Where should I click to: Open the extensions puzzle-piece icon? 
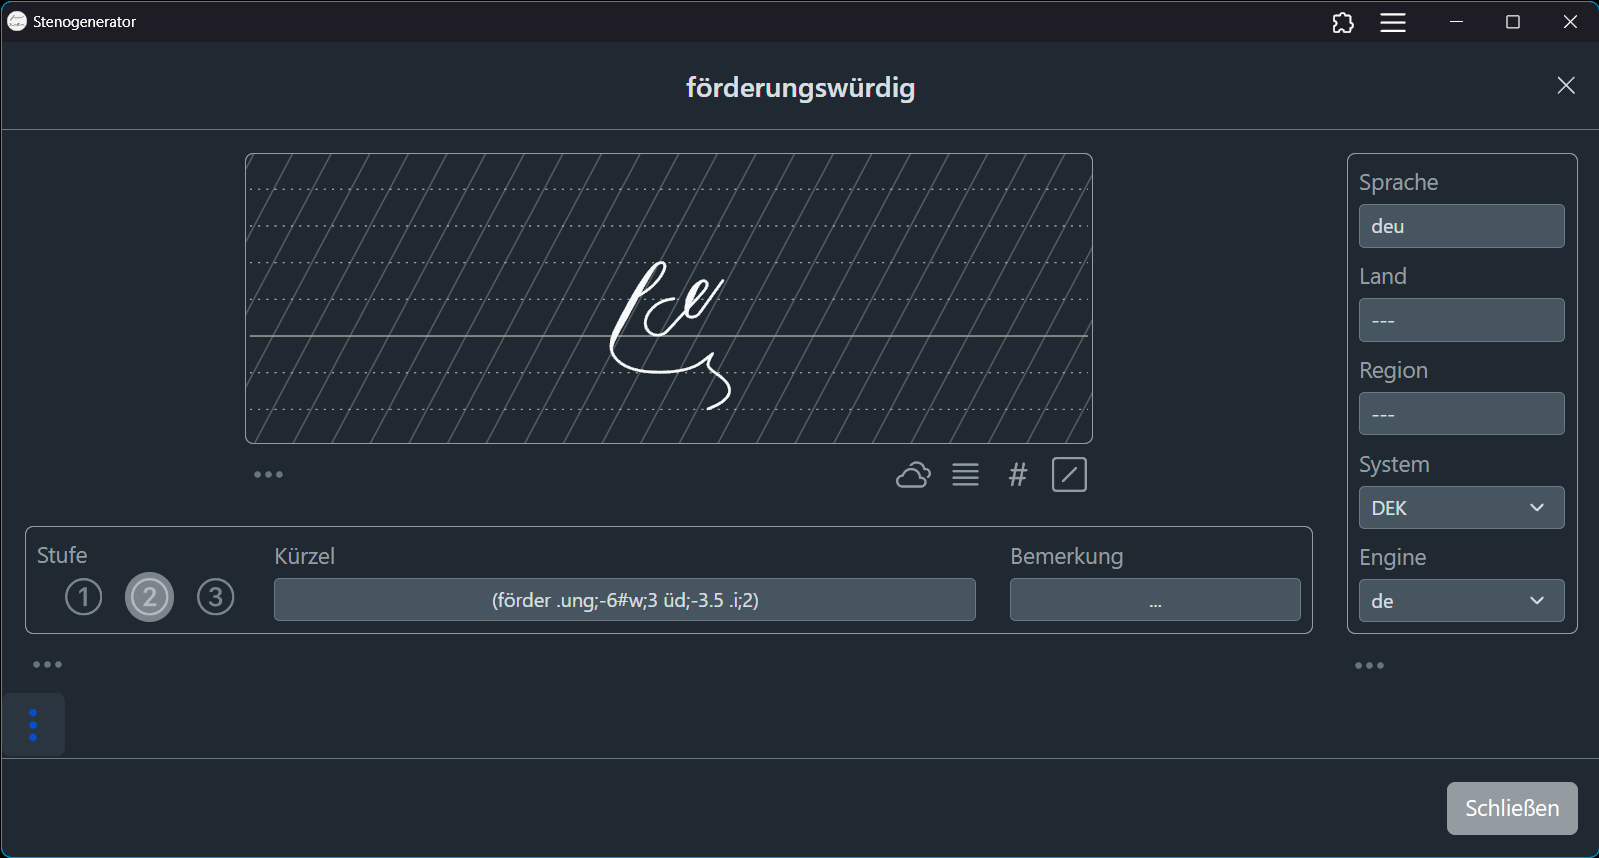tap(1343, 22)
